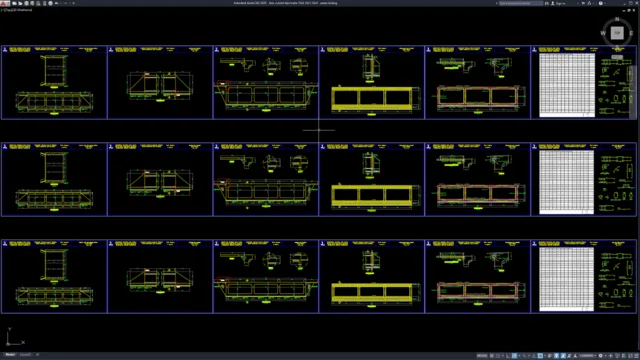Click the clean screen icon in status bar
This screenshot has height=360, width=640.
pyautogui.click(x=630, y=356)
